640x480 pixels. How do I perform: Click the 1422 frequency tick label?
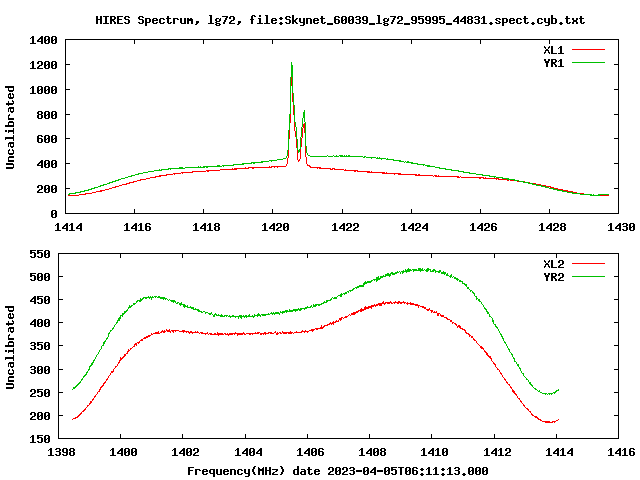345,227
